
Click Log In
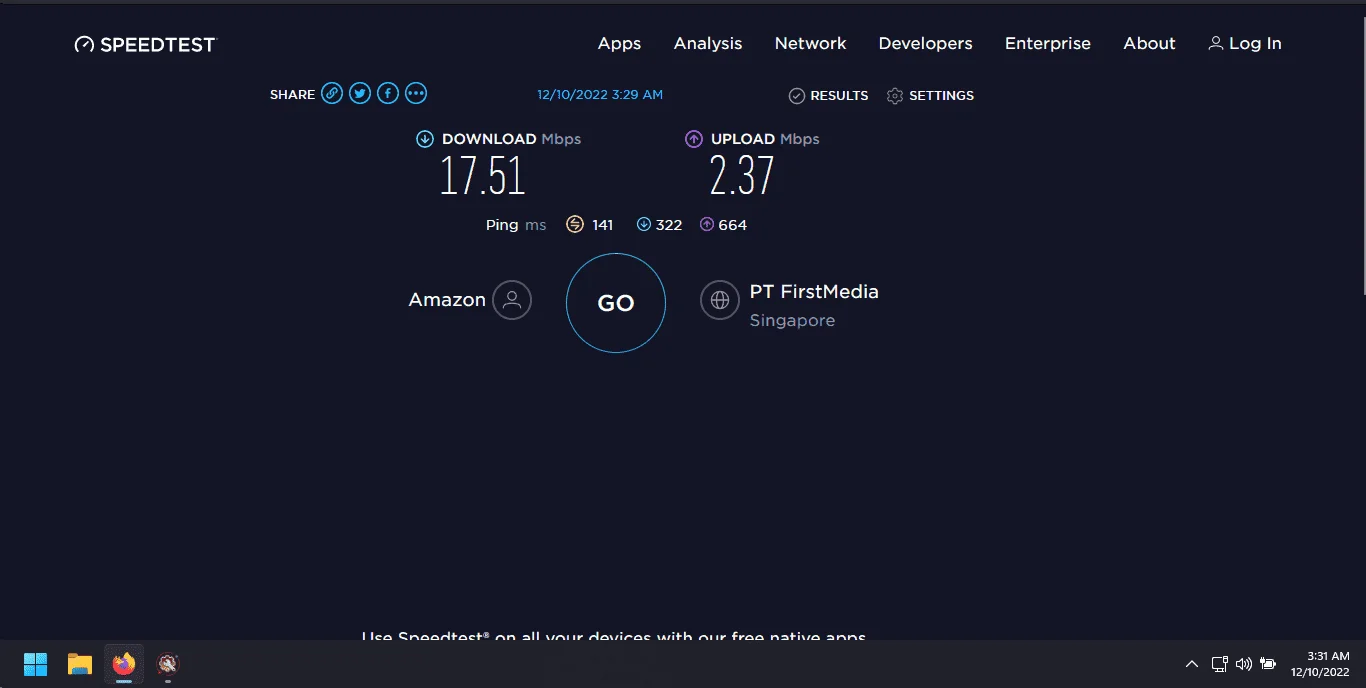[1245, 44]
